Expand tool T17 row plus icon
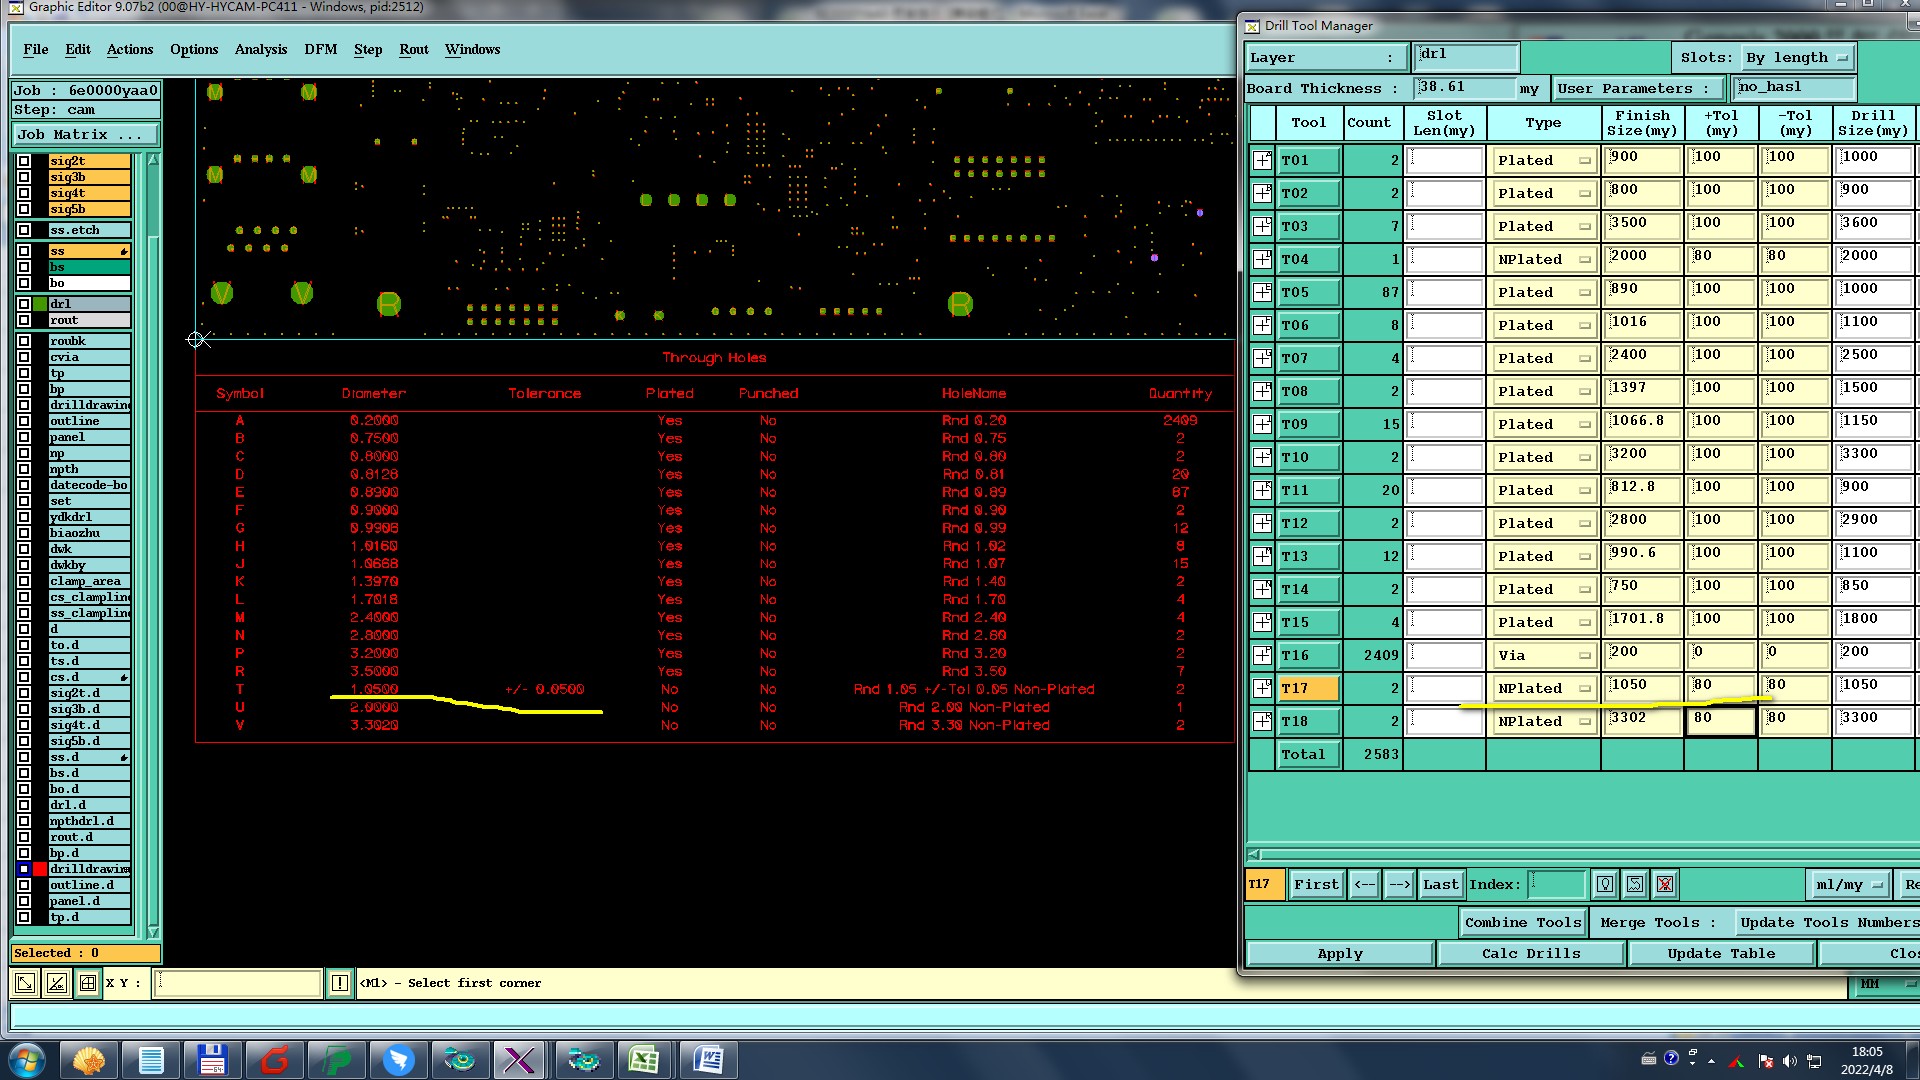Viewport: 1920px width, 1080px height. point(1263,688)
